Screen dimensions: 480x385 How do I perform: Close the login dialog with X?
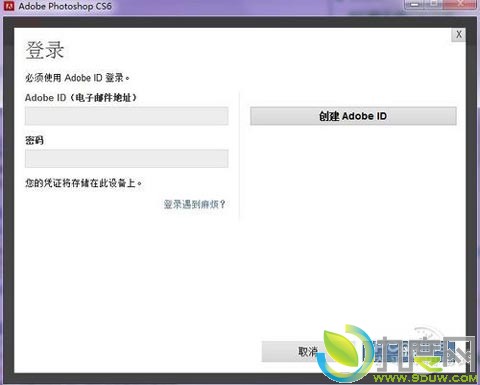click(x=459, y=35)
